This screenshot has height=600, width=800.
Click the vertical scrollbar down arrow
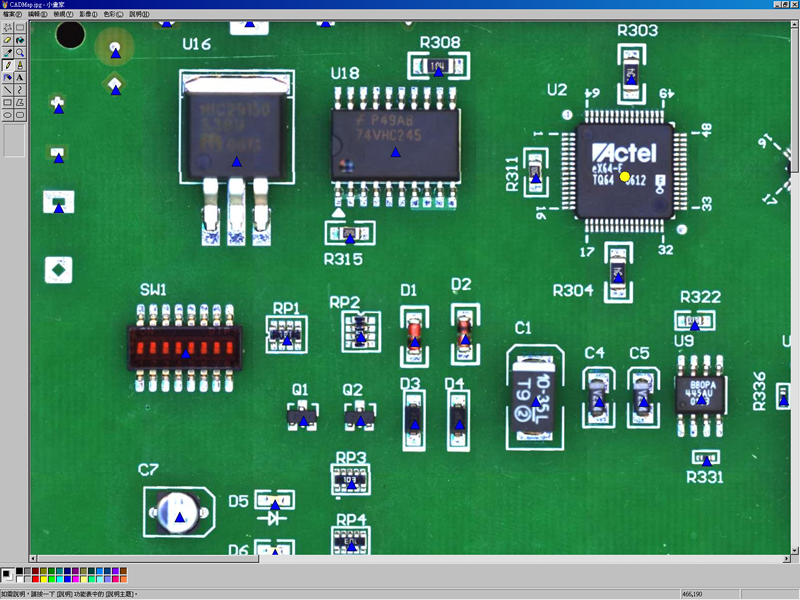coord(794,551)
